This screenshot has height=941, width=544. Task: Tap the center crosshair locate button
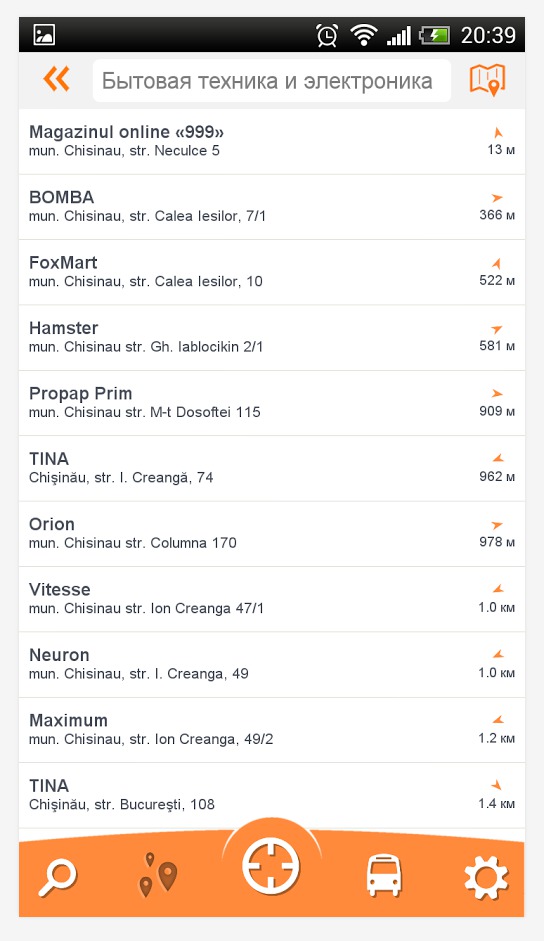pyautogui.click(x=271, y=866)
